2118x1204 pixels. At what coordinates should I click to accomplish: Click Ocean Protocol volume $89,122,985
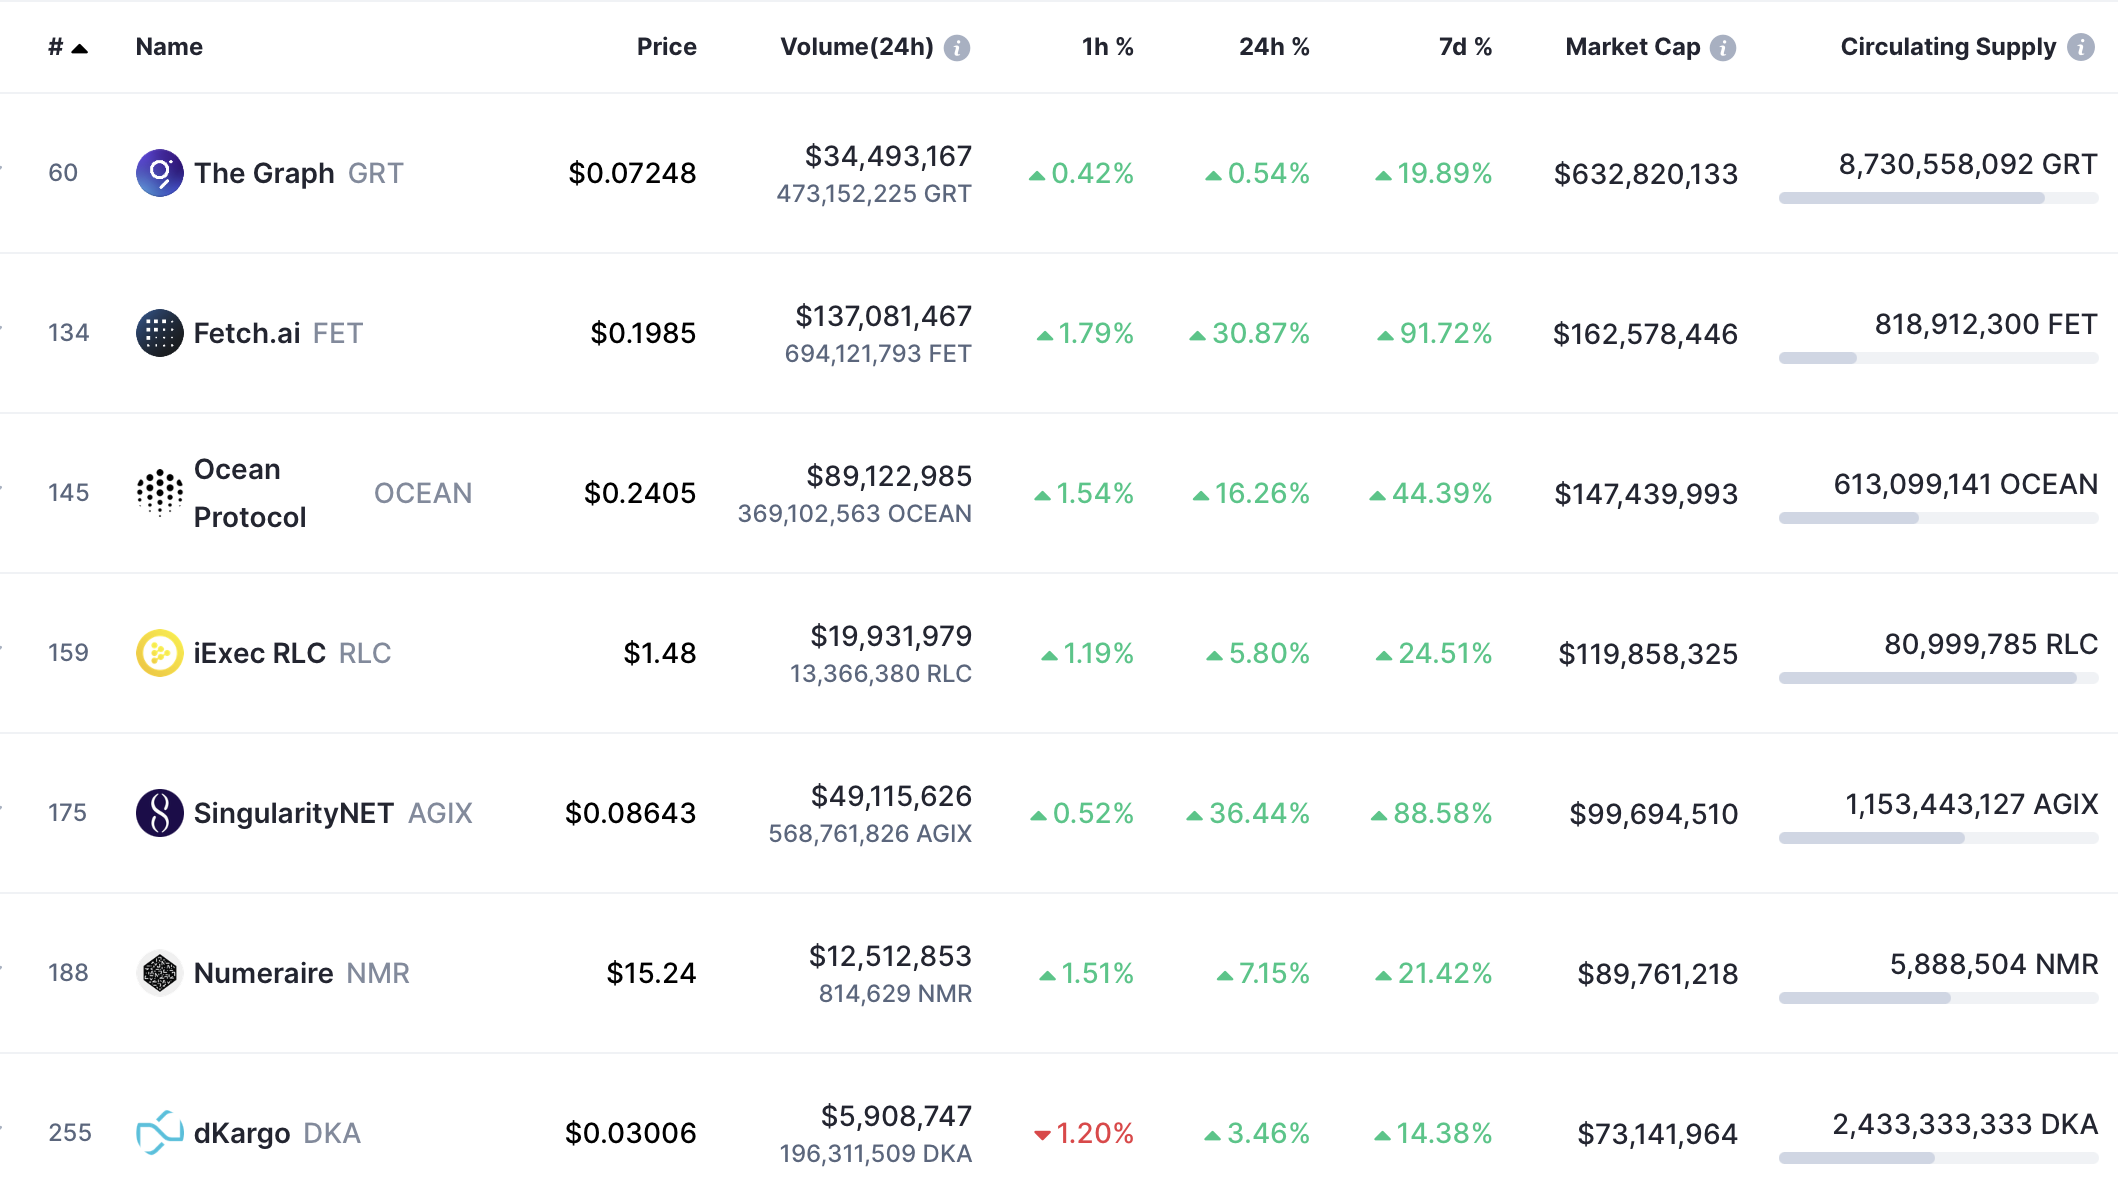pos(889,476)
